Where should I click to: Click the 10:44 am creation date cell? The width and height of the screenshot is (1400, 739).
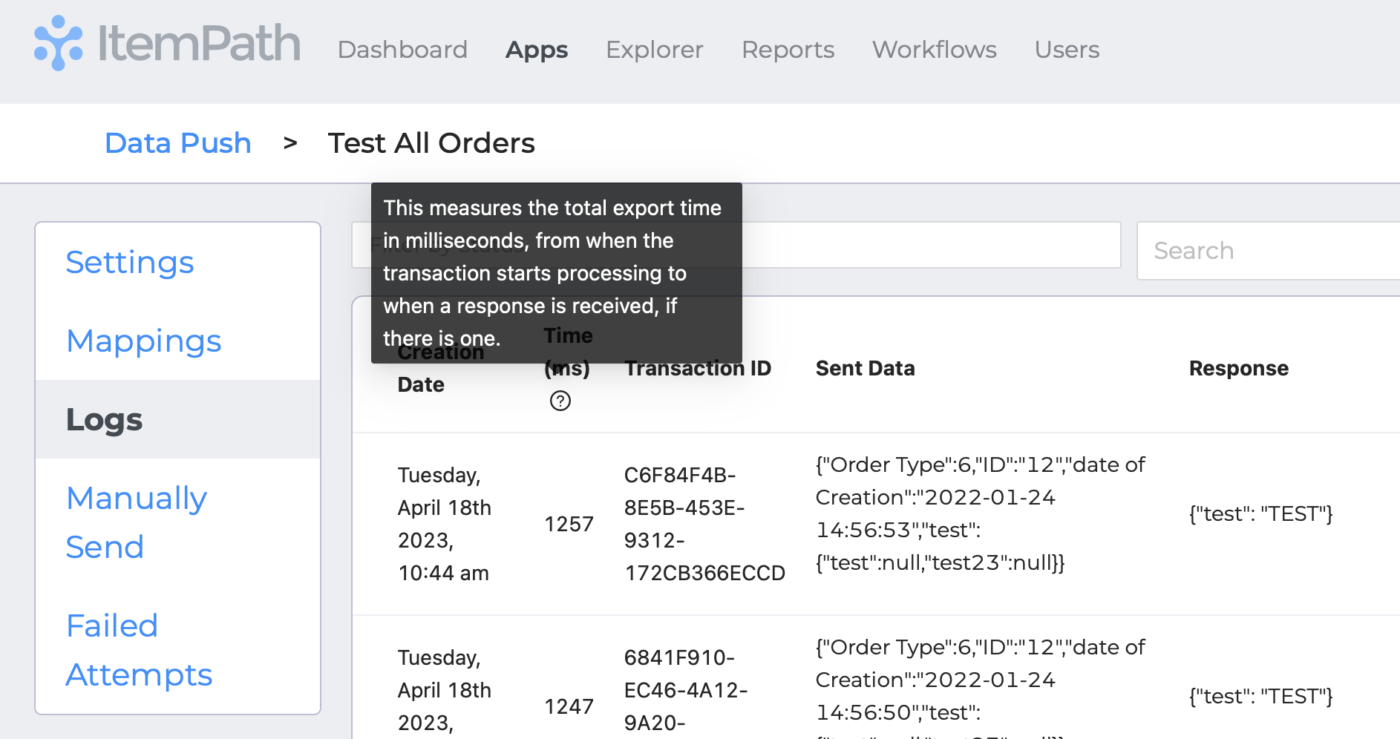445,524
